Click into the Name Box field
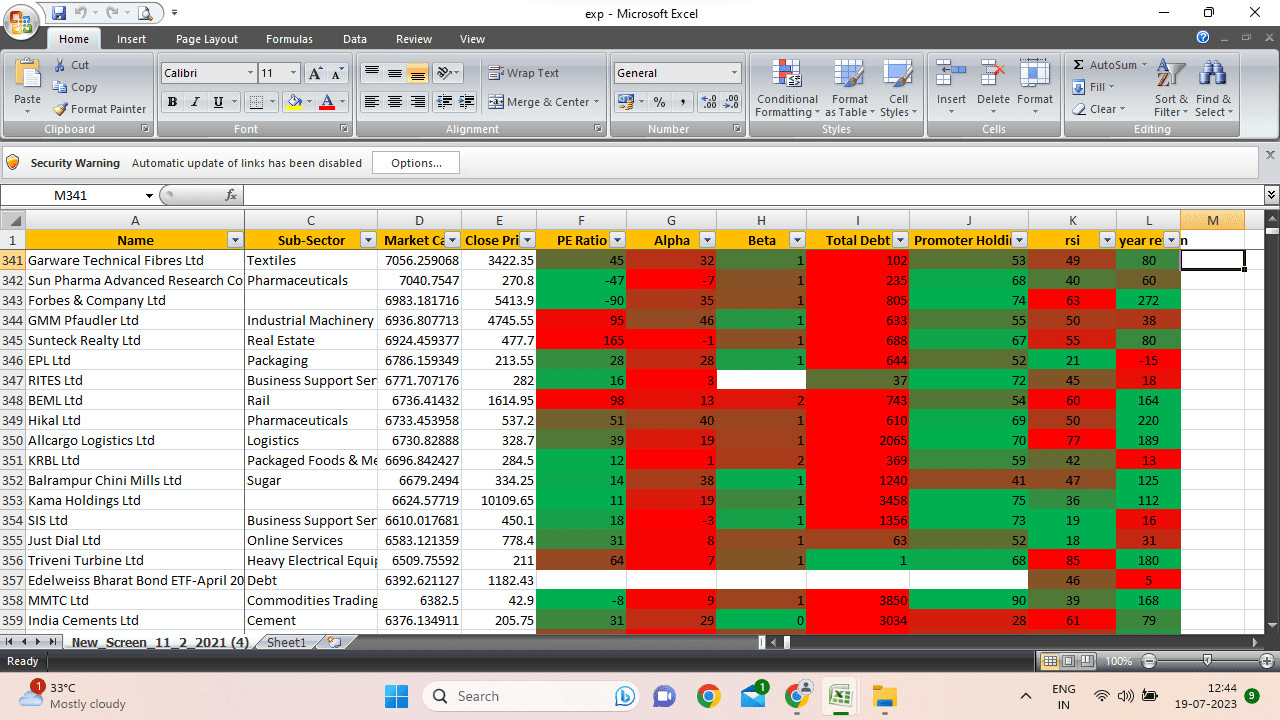Viewport: 1280px width, 720px height. (79, 195)
